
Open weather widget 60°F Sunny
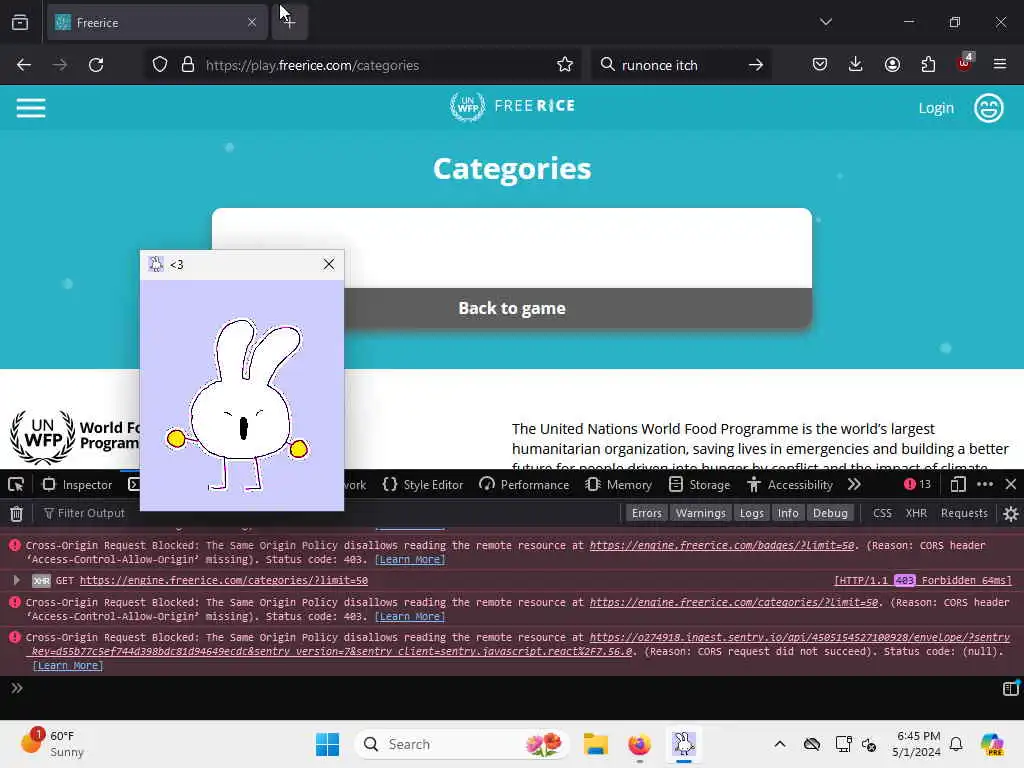52,744
